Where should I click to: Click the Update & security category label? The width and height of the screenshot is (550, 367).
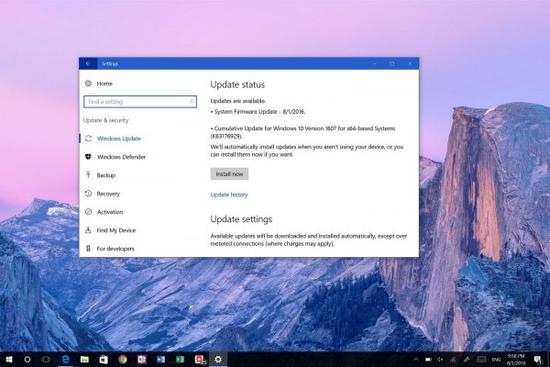(106, 120)
